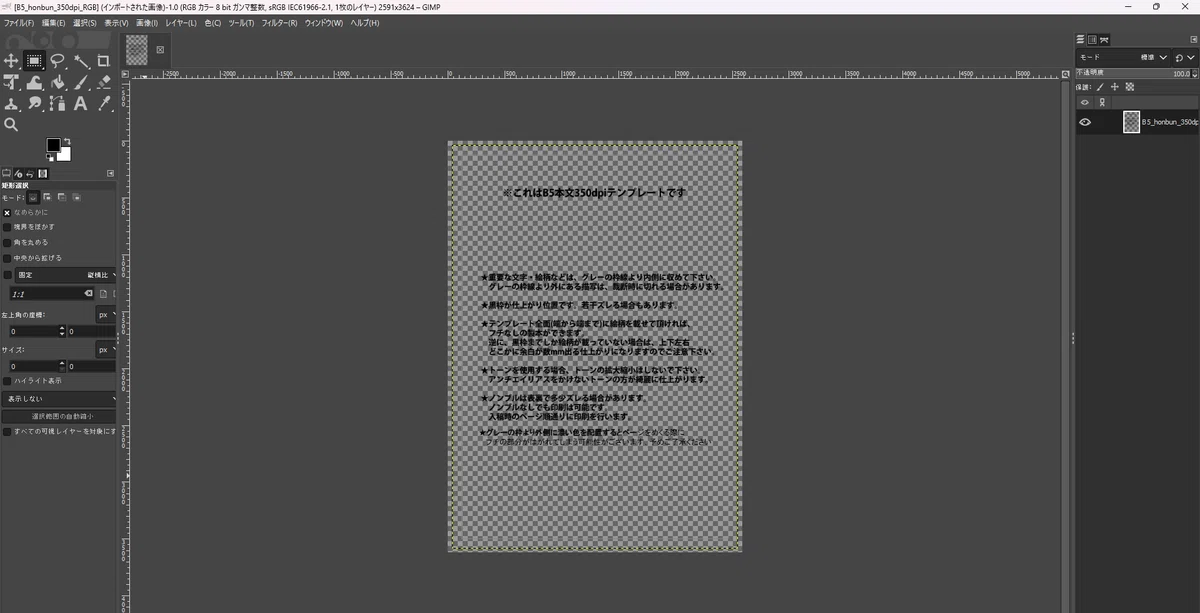Image resolution: width=1200 pixels, height=613 pixels.
Task: Open the ファイル(F) menu
Action: click(19, 22)
